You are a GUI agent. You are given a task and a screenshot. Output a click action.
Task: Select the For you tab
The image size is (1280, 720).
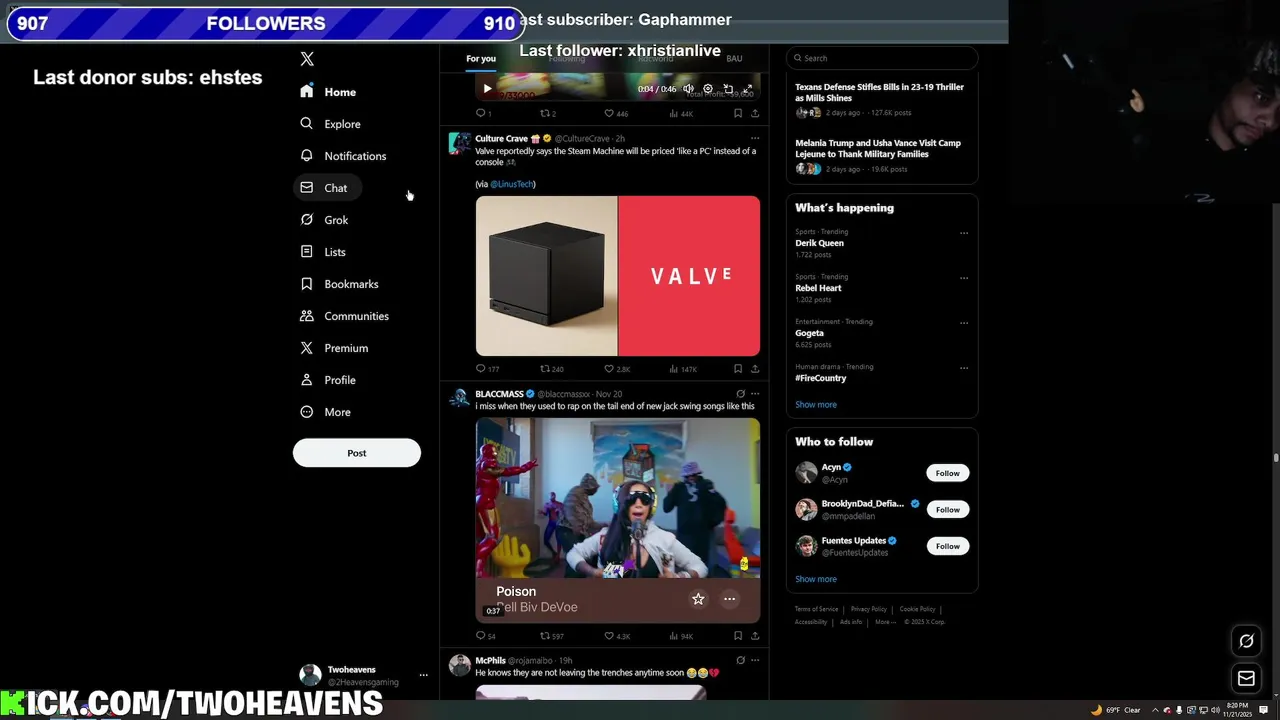click(x=481, y=59)
